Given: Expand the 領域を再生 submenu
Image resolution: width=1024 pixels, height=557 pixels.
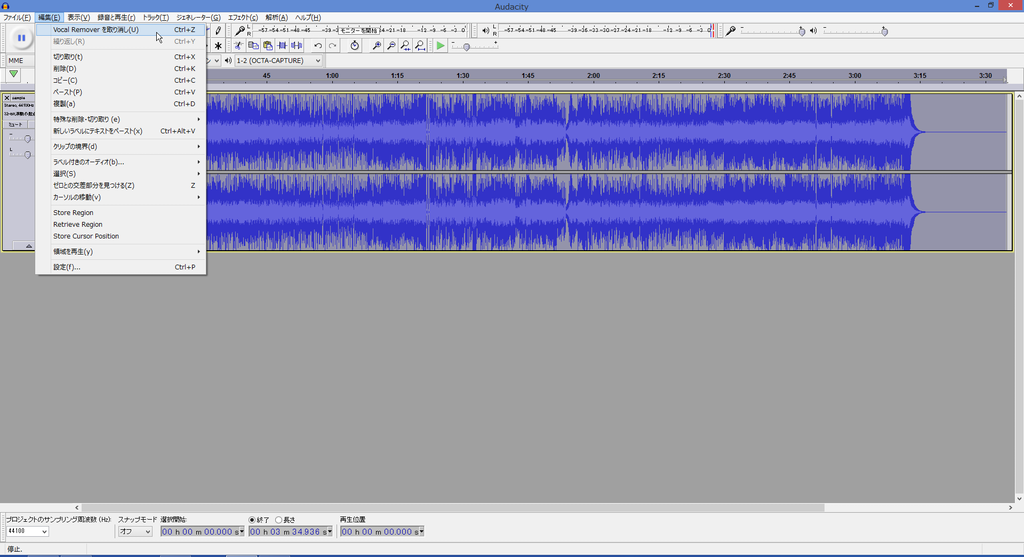Looking at the screenshot, I should (x=121, y=251).
